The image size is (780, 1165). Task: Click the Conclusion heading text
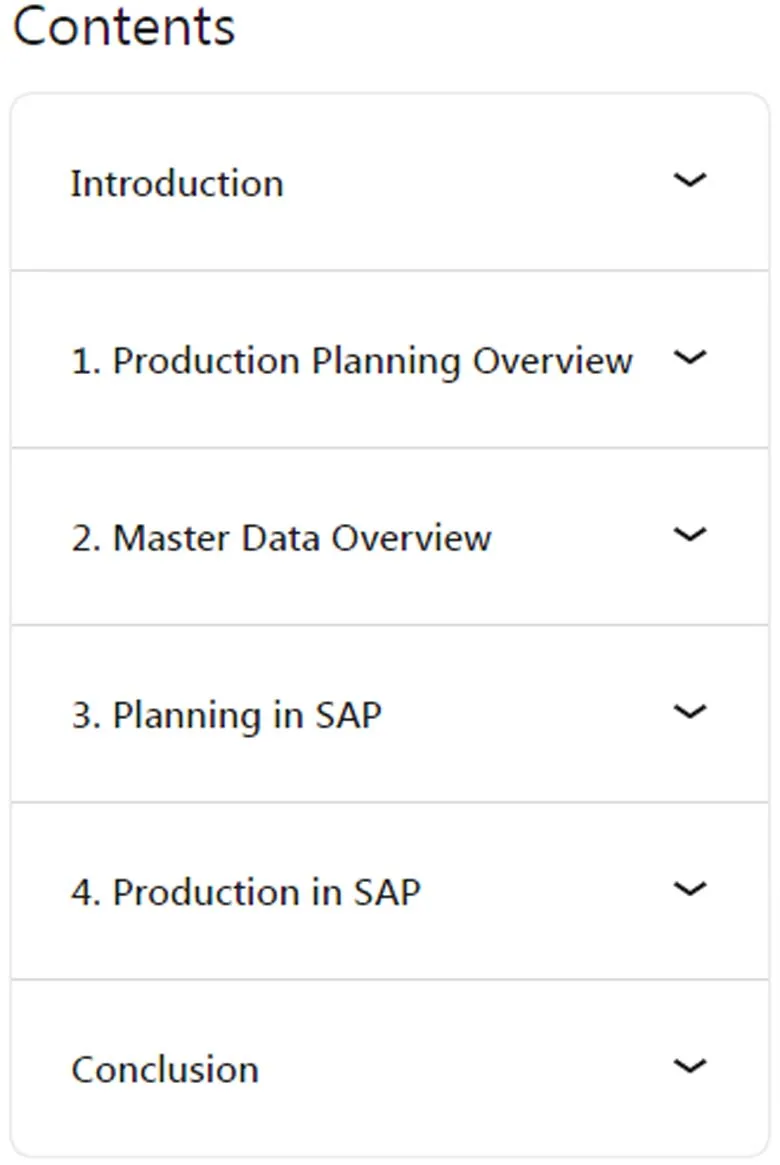click(165, 1070)
